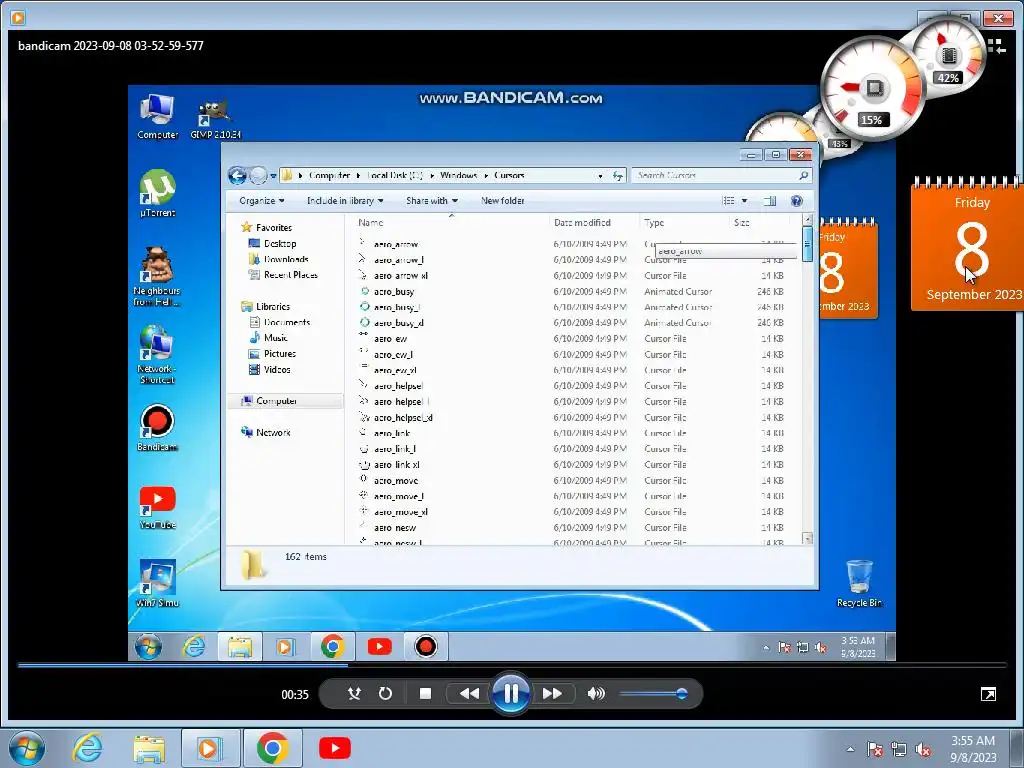Open Google Chrome from the outer taskbar

pyautogui.click(x=272, y=748)
